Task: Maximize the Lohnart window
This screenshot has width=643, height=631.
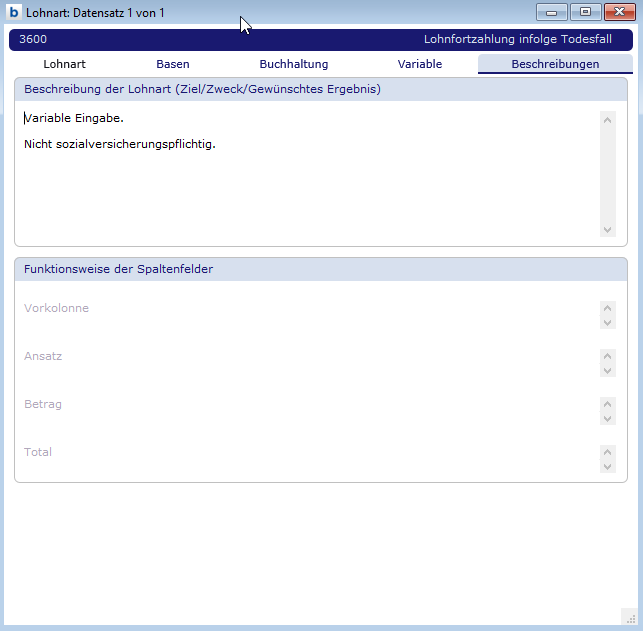Action: (x=584, y=12)
